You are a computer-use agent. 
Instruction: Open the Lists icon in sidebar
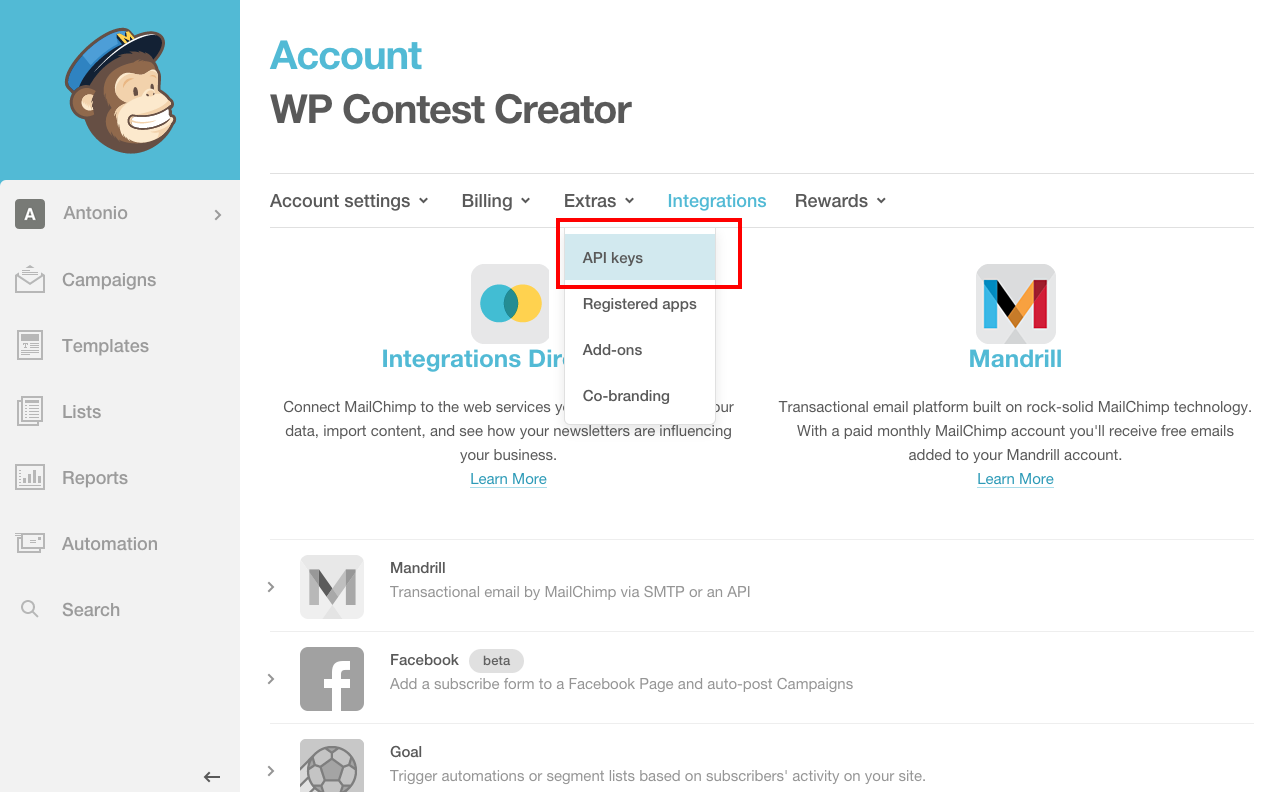[x=30, y=412]
